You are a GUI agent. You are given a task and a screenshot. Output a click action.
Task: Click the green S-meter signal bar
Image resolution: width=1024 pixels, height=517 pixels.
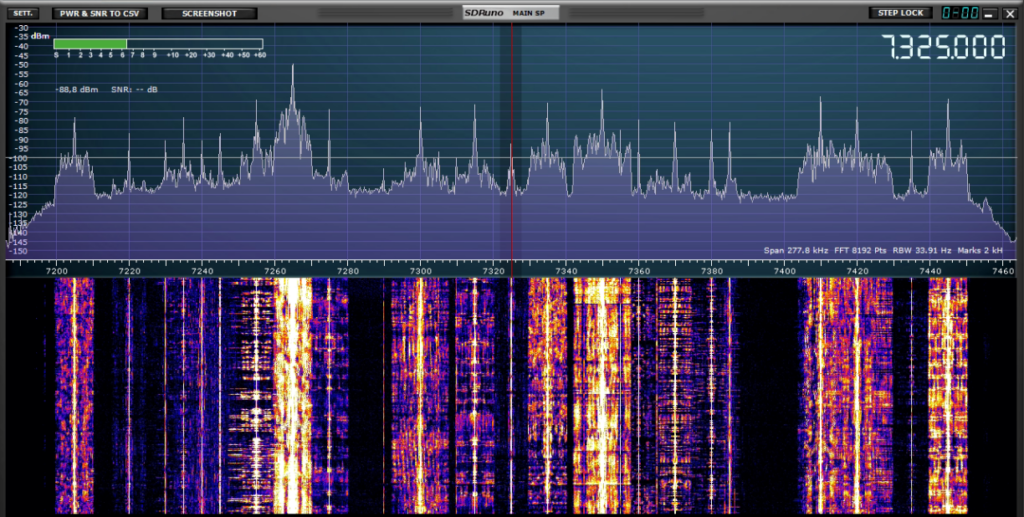pyautogui.click(x=90, y=44)
